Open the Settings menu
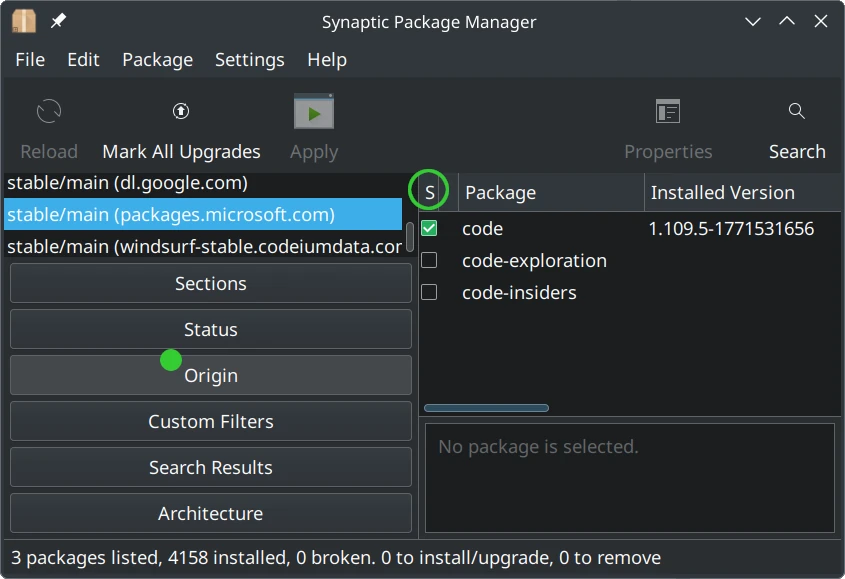 (249, 60)
